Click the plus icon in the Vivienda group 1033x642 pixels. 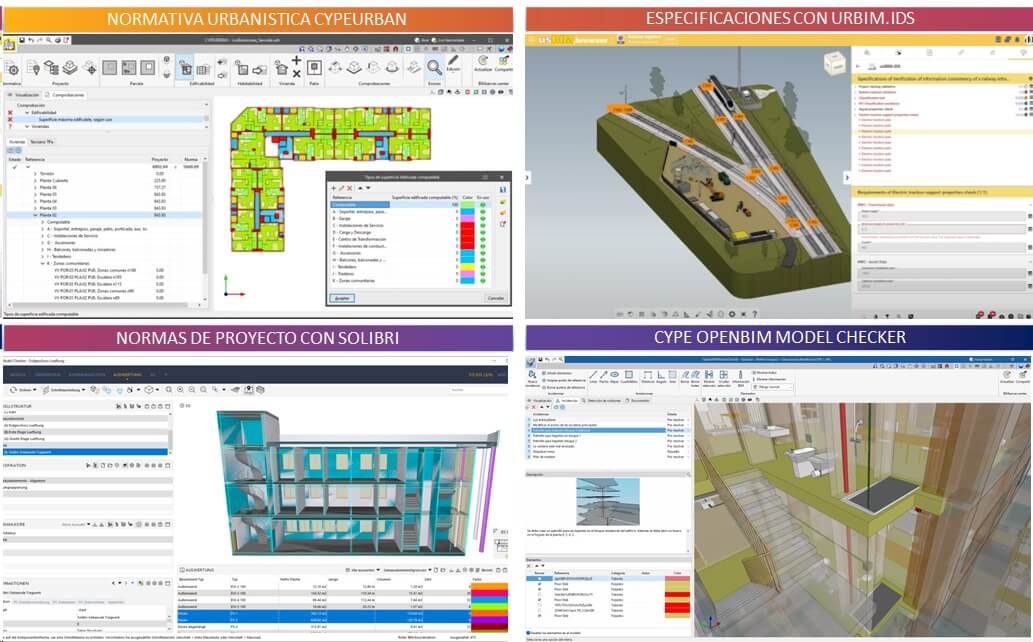[x=296, y=60]
